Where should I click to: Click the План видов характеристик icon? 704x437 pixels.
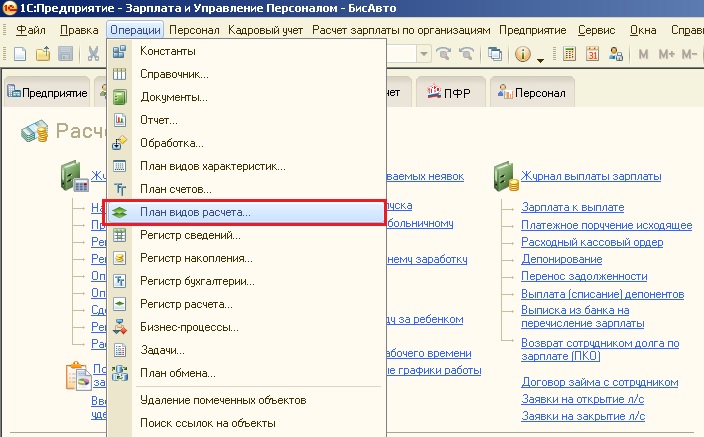pos(119,166)
